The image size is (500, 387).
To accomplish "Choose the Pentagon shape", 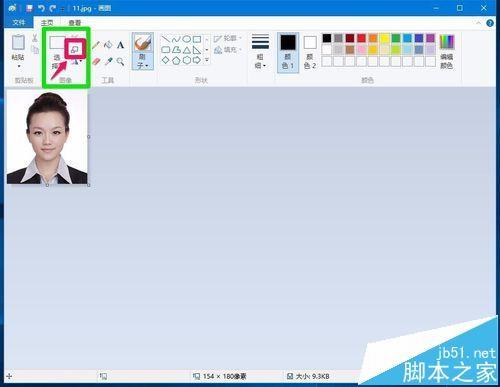I will click(176, 60).
